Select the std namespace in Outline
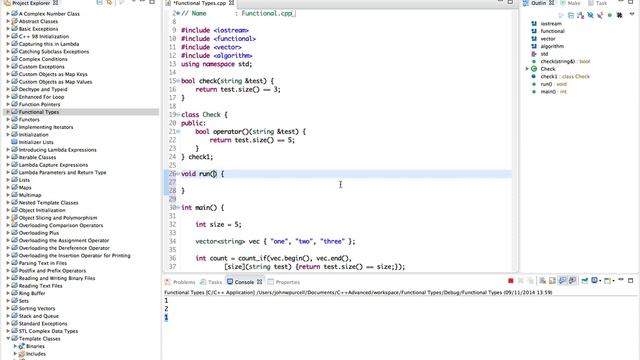 click(x=544, y=54)
